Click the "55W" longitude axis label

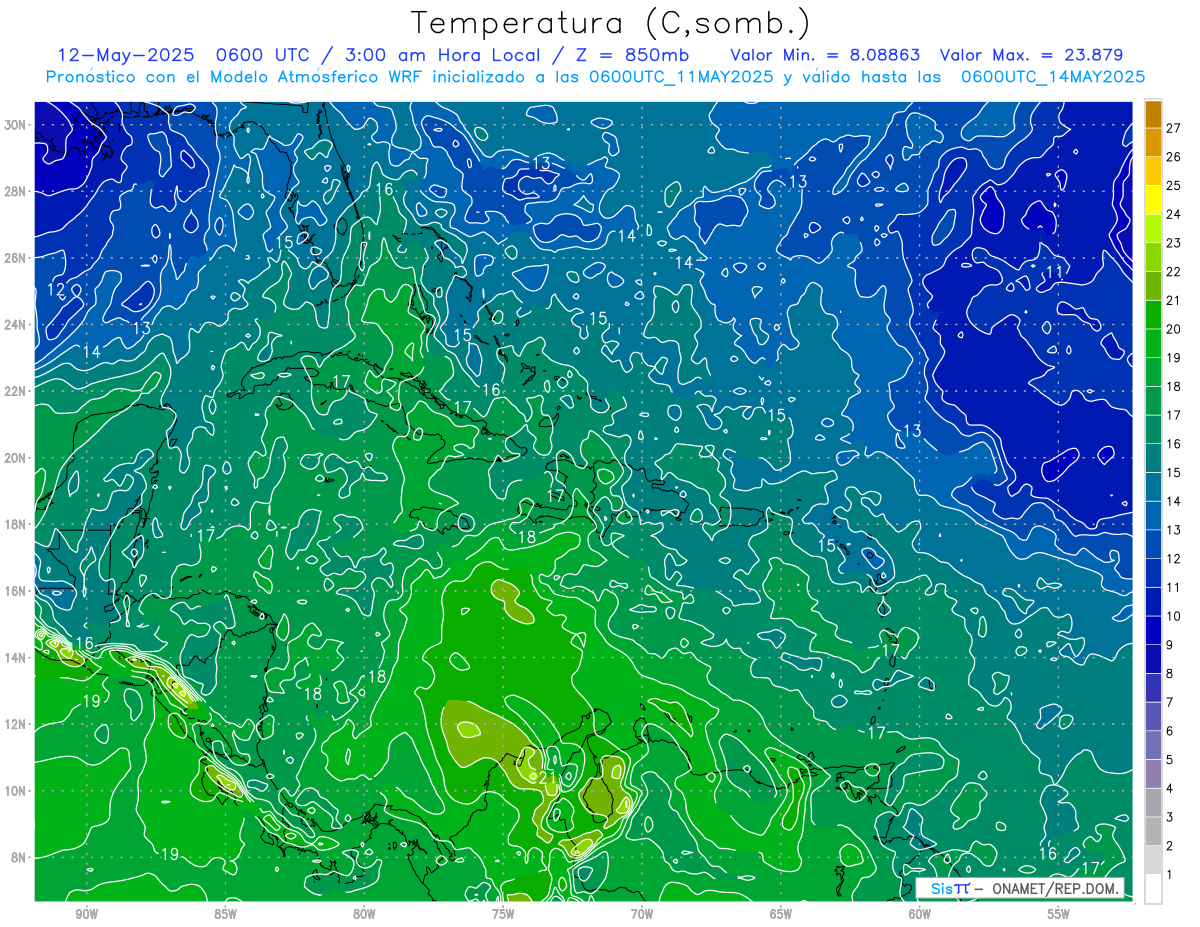pos(1059,914)
